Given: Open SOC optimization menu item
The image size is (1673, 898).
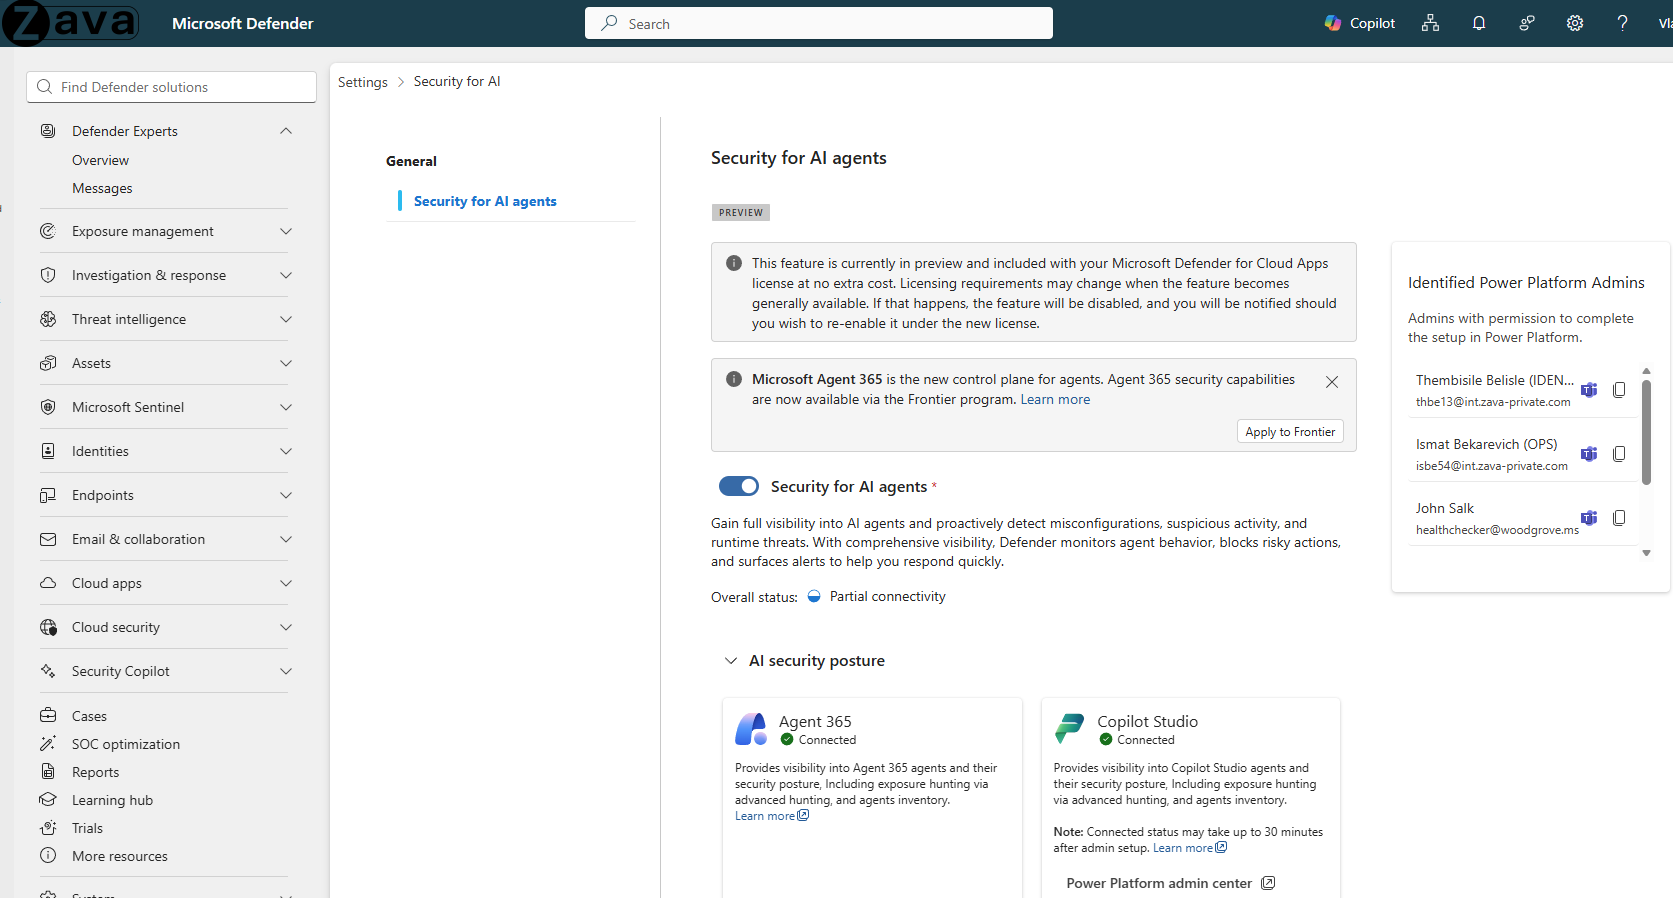Looking at the screenshot, I should pyautogui.click(x=126, y=744).
